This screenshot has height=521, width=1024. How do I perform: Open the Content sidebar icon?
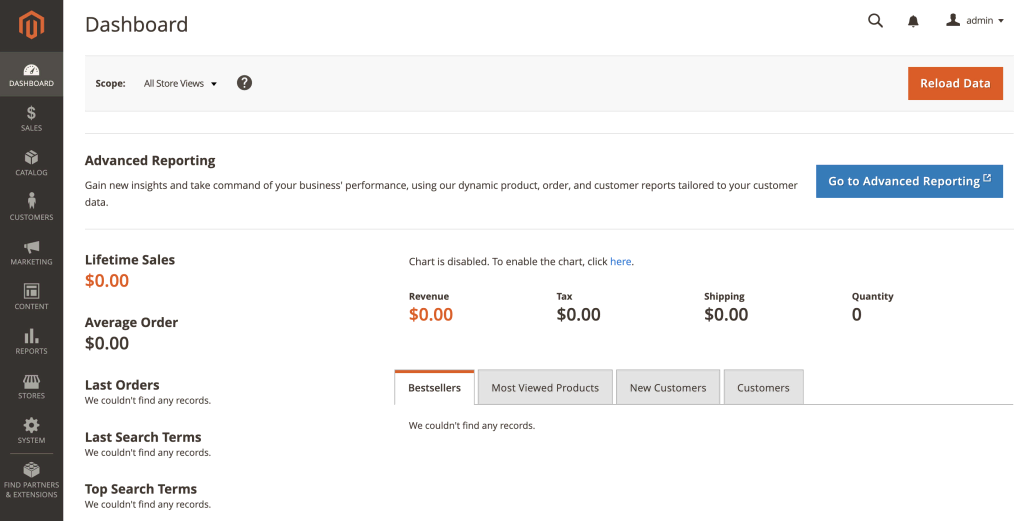click(x=31, y=297)
